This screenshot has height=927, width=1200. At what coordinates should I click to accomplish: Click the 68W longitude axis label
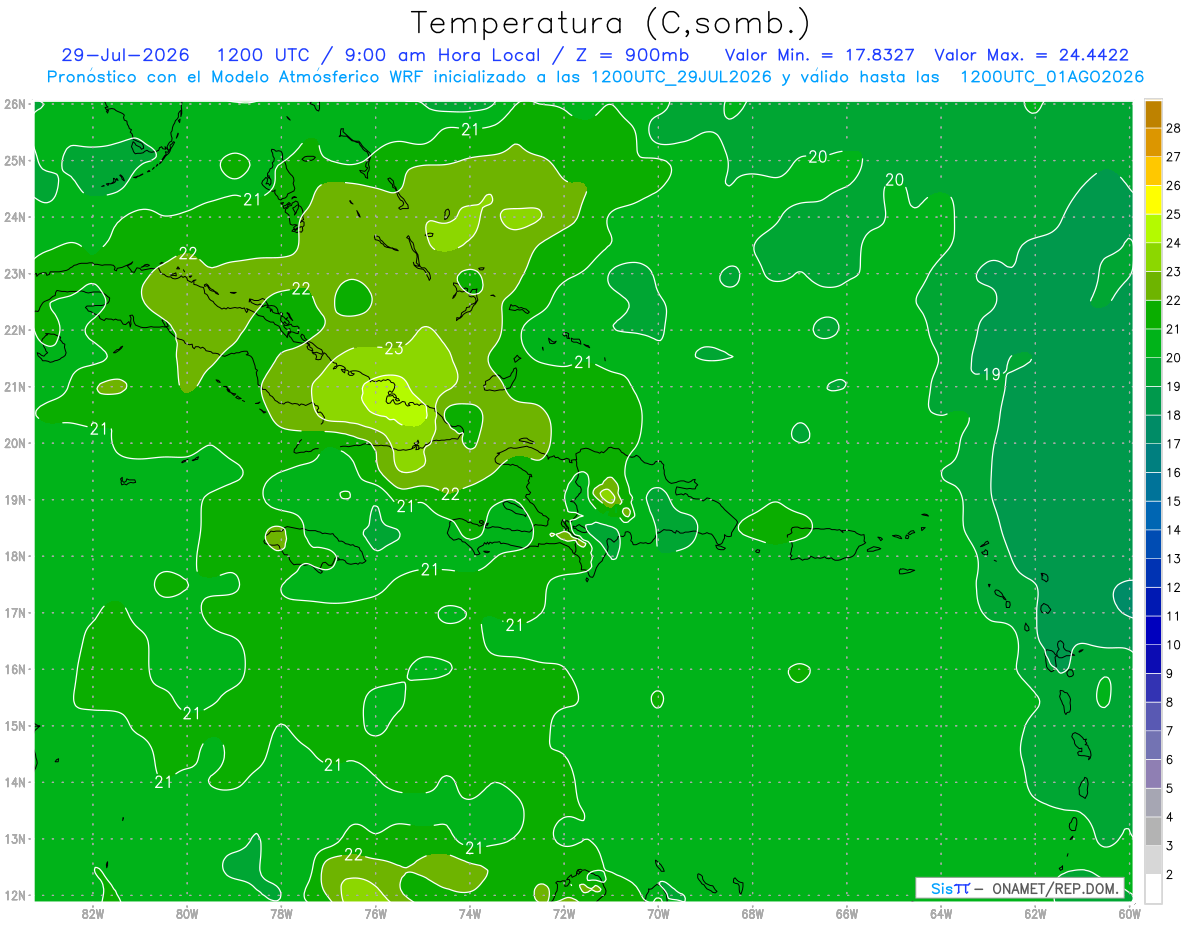coord(753,913)
